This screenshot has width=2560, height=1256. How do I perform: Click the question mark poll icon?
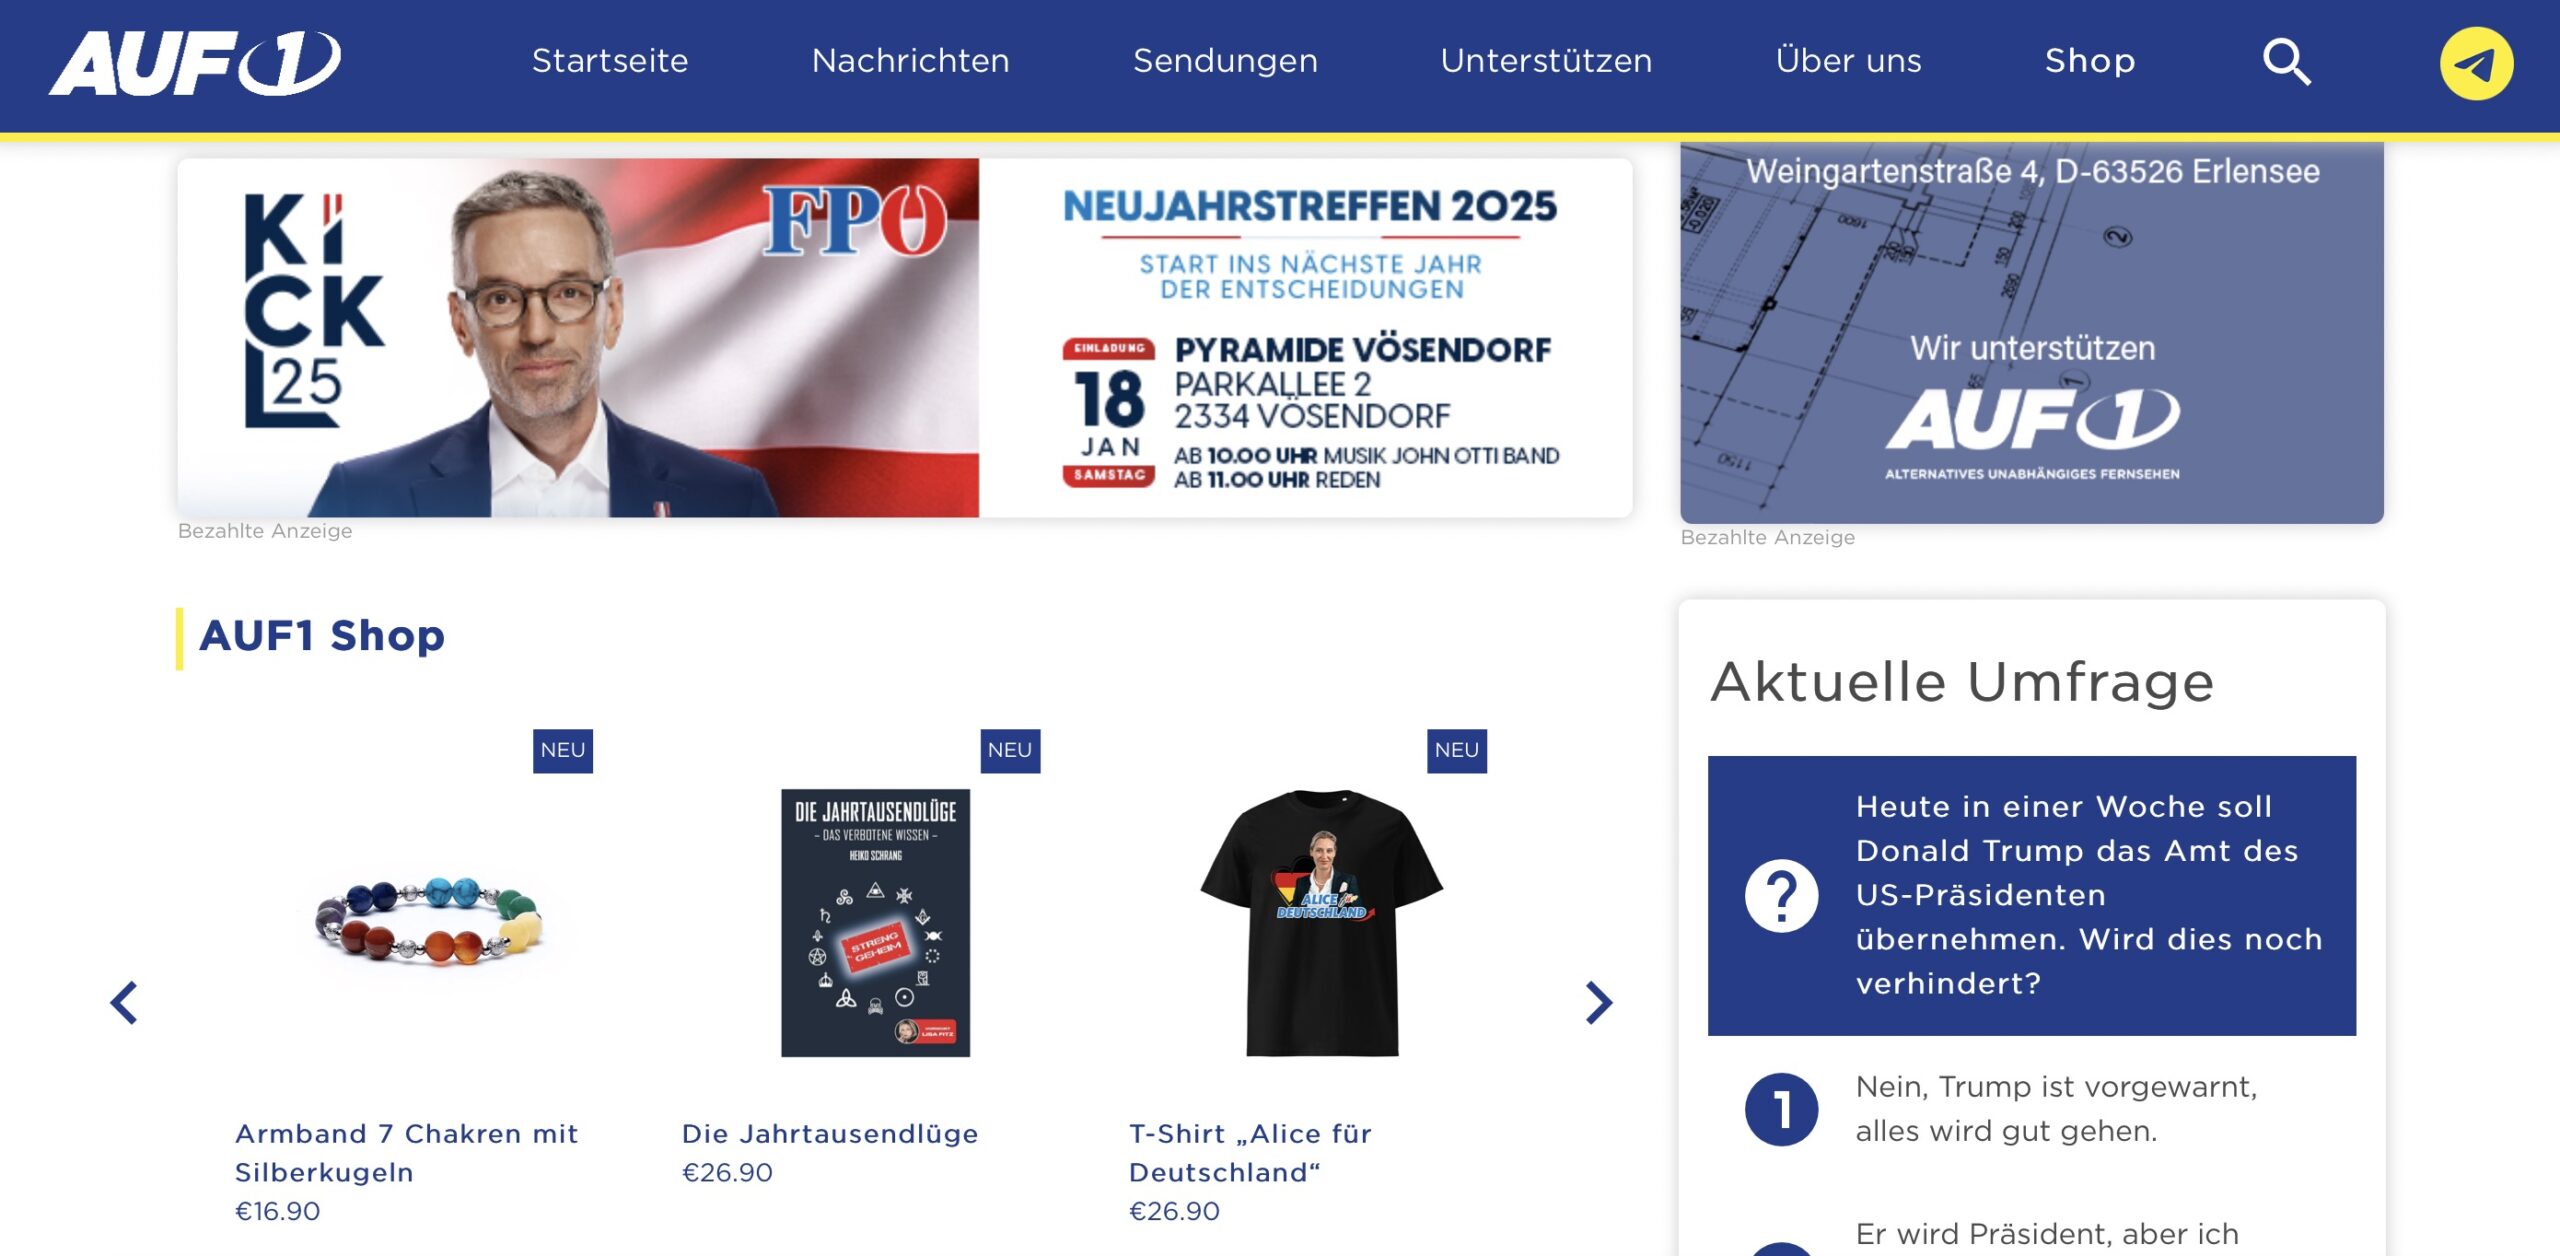tap(1782, 896)
